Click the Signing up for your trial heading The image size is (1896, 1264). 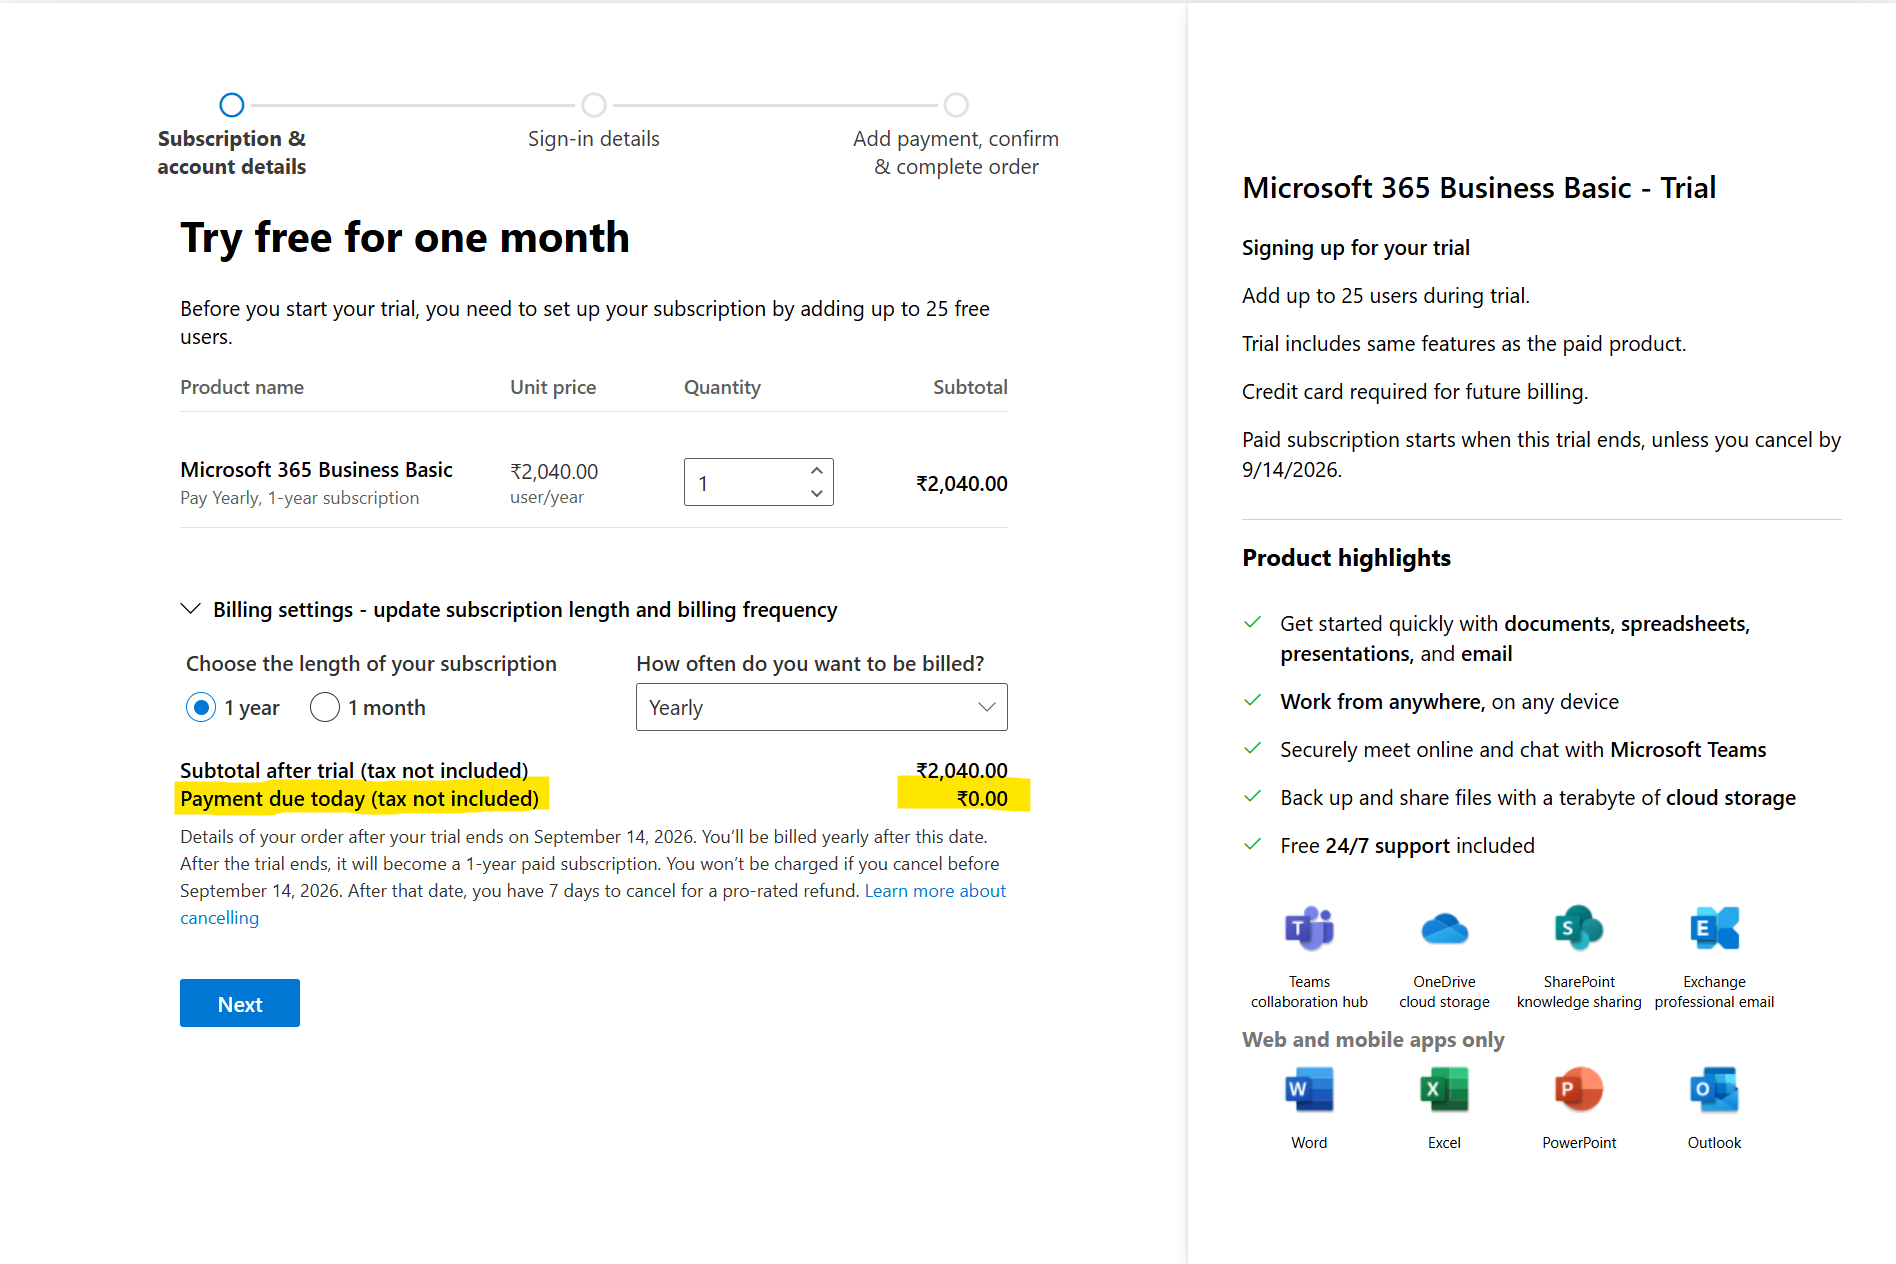pyautogui.click(x=1356, y=248)
